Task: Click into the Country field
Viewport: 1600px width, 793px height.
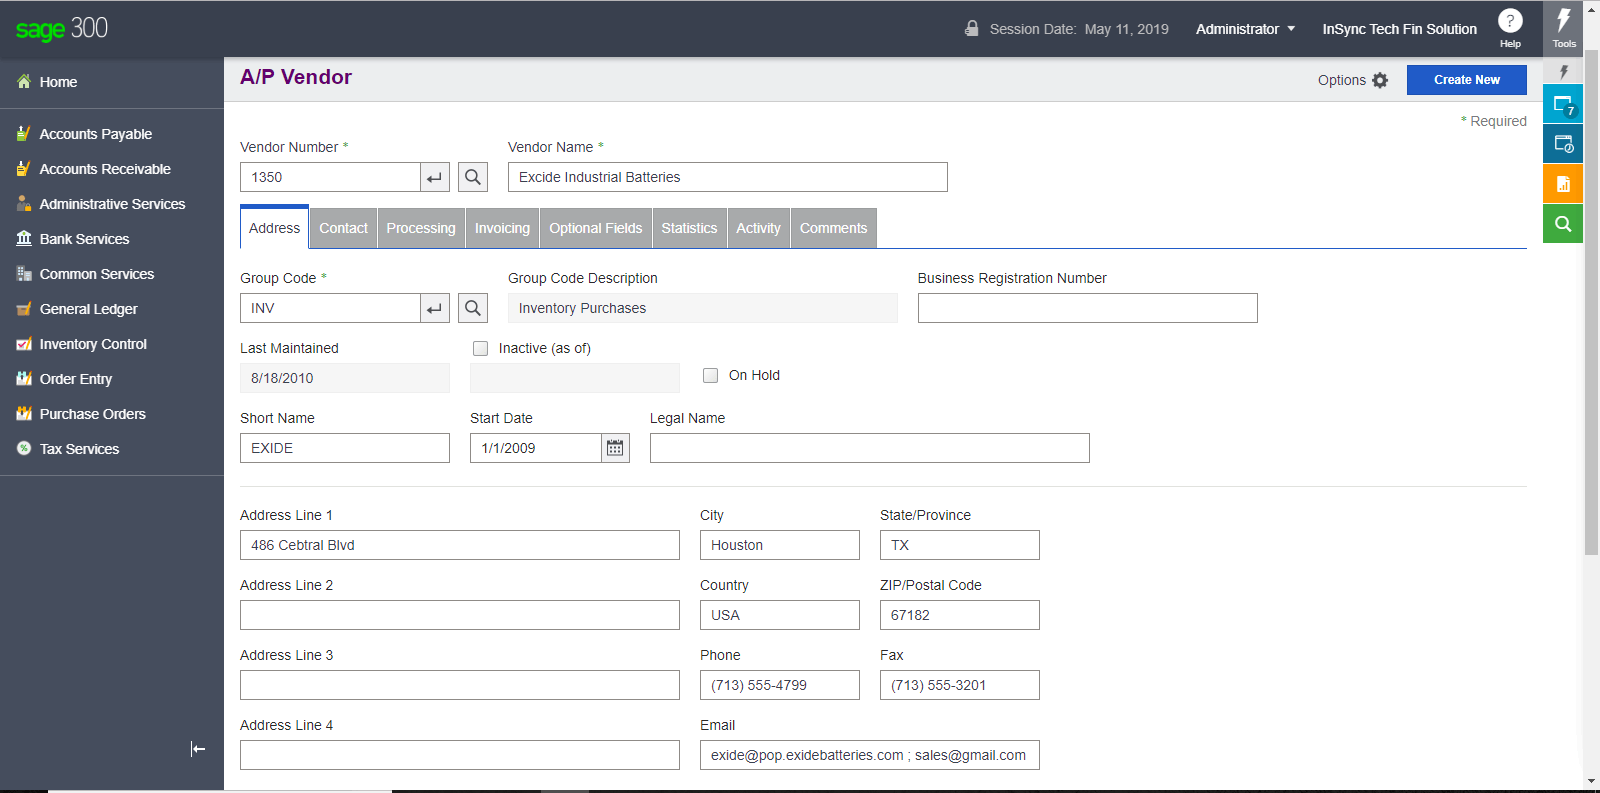Action: [780, 615]
